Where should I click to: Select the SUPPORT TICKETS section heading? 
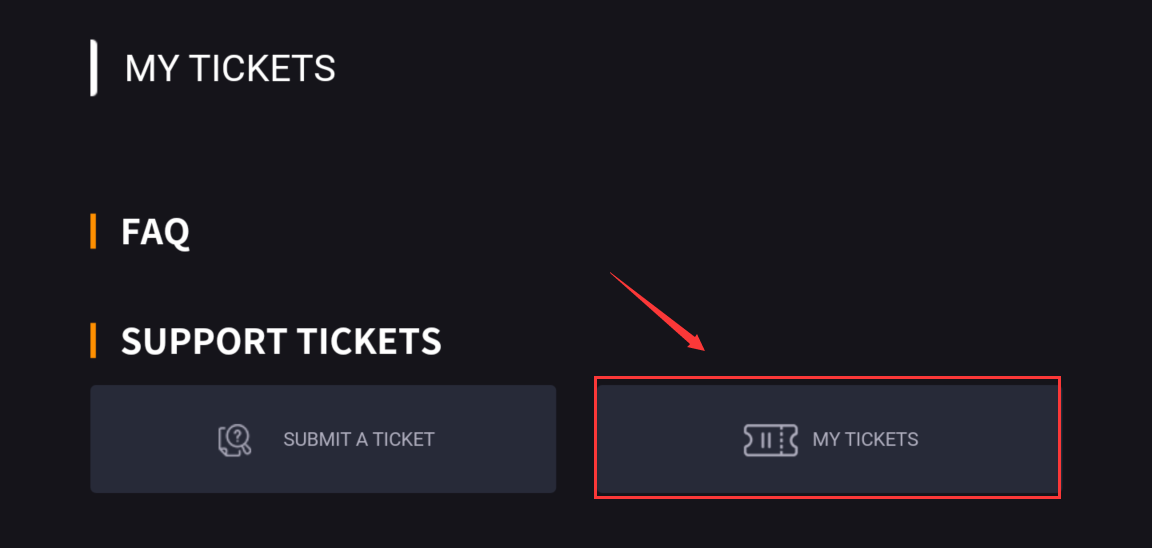pos(281,341)
